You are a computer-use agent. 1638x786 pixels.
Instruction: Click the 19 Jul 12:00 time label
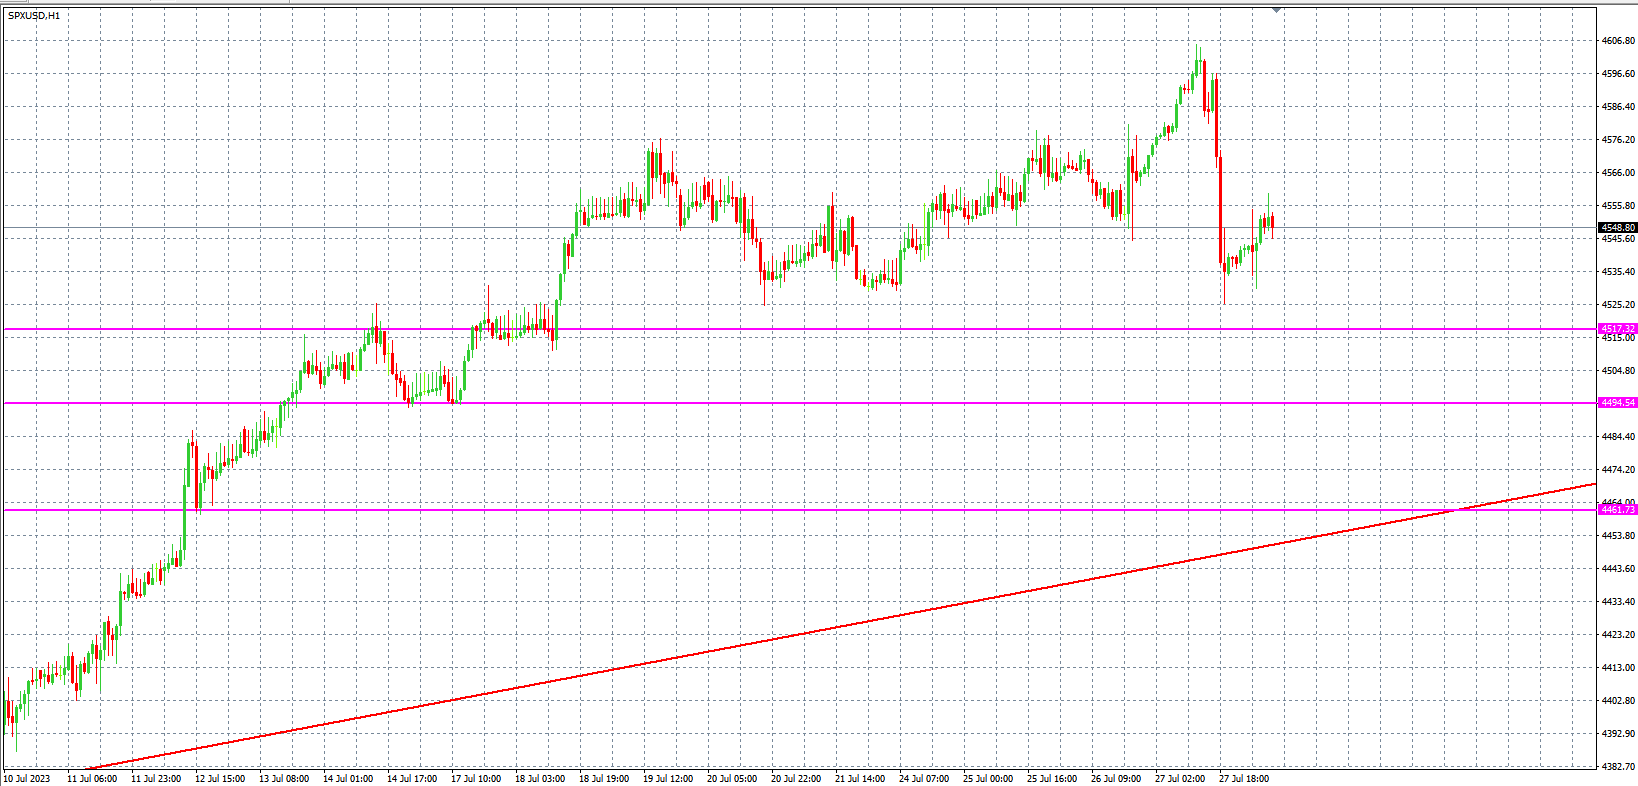pos(667,778)
